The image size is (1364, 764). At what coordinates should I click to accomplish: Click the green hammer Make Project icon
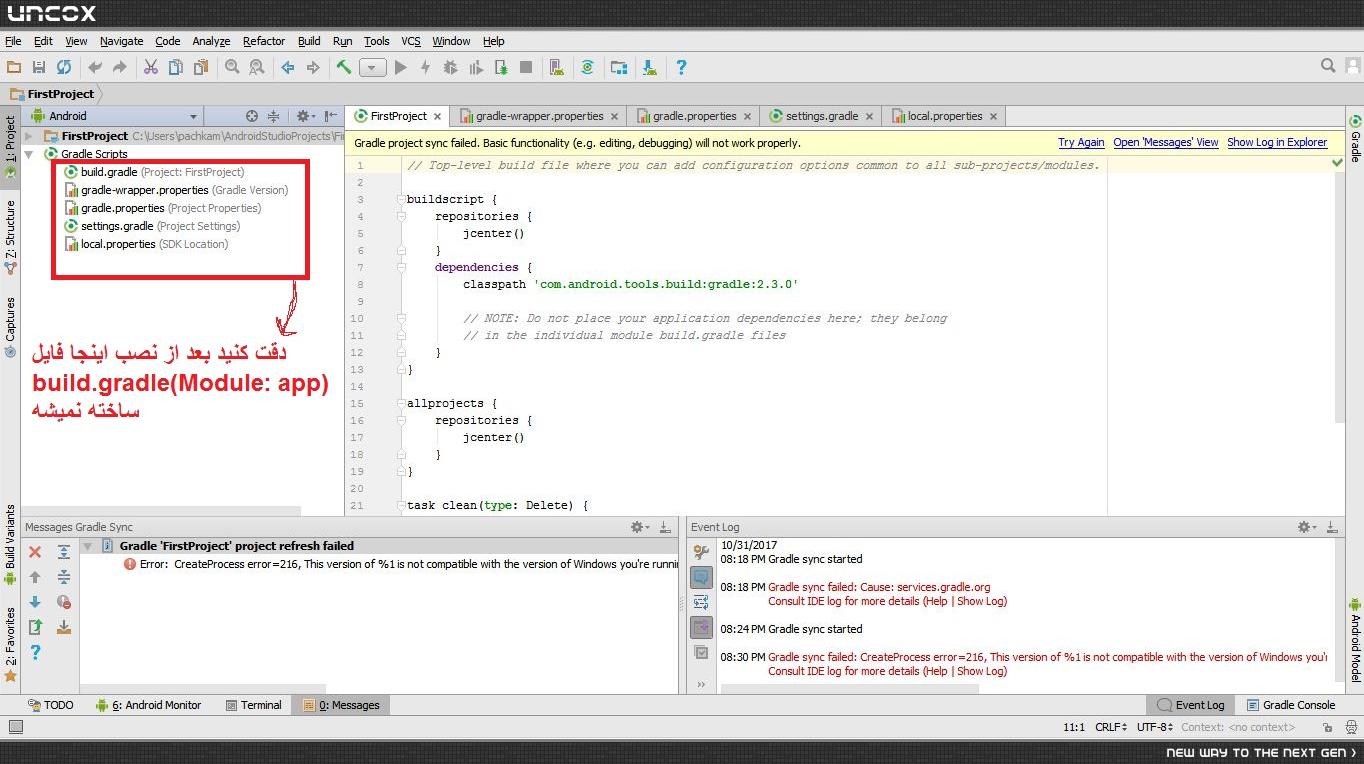343,67
